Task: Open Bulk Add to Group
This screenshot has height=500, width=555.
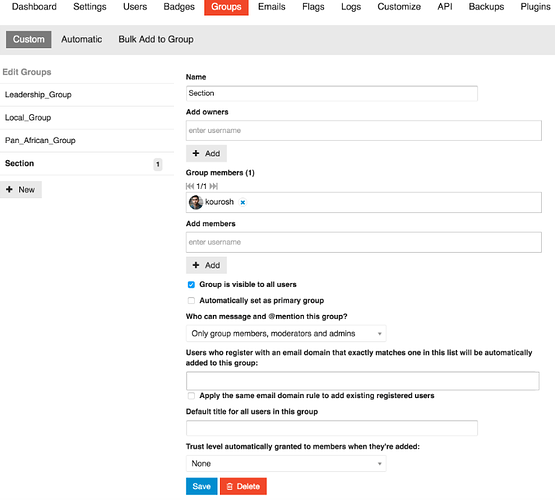Action: pyautogui.click(x=156, y=39)
